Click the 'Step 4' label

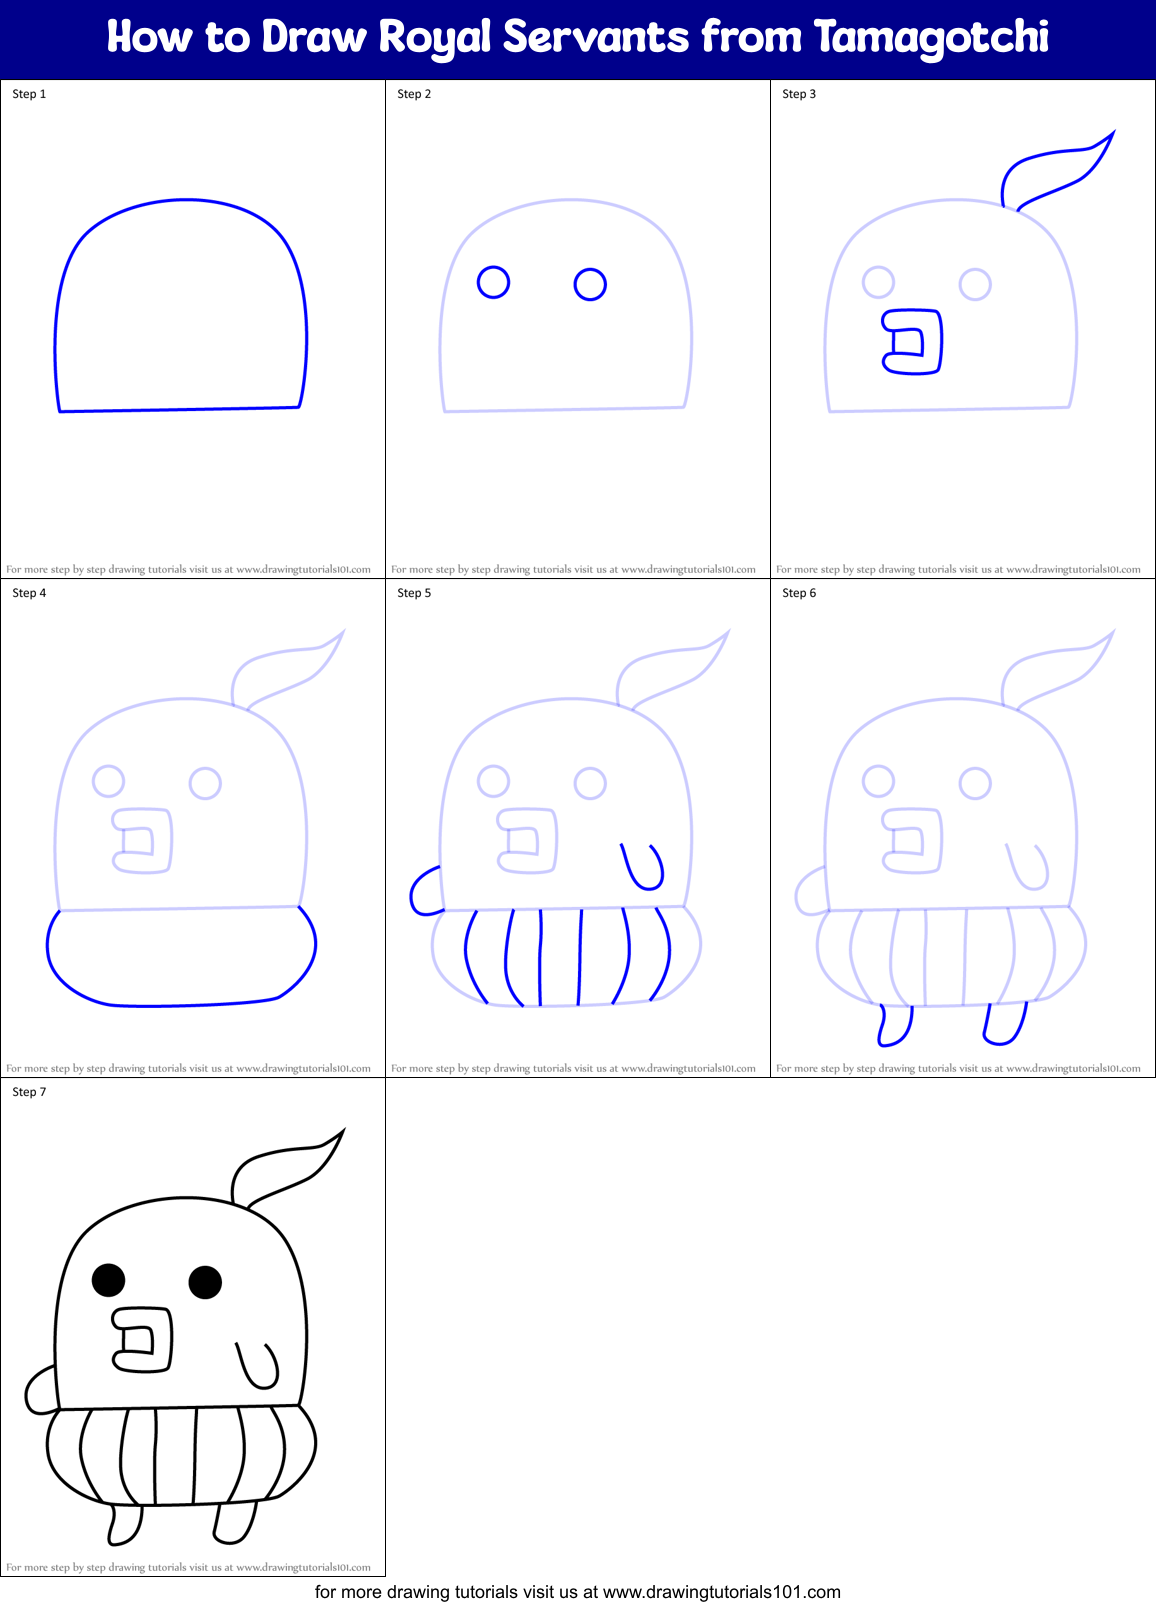[29, 593]
